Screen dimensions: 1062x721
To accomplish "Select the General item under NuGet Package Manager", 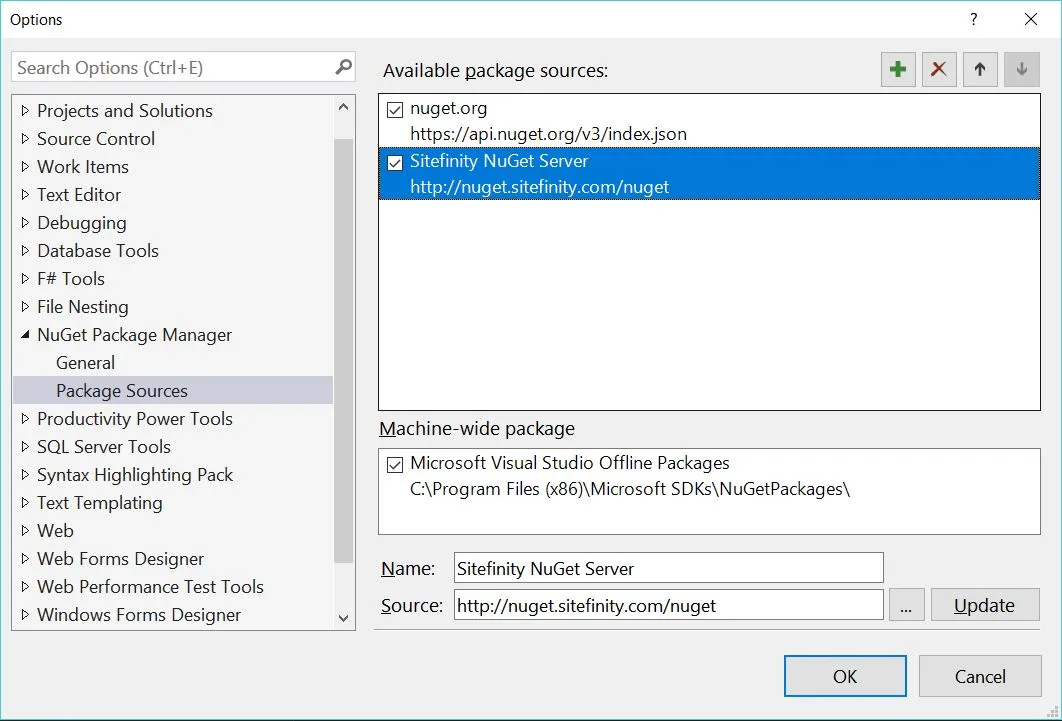I will click(85, 362).
